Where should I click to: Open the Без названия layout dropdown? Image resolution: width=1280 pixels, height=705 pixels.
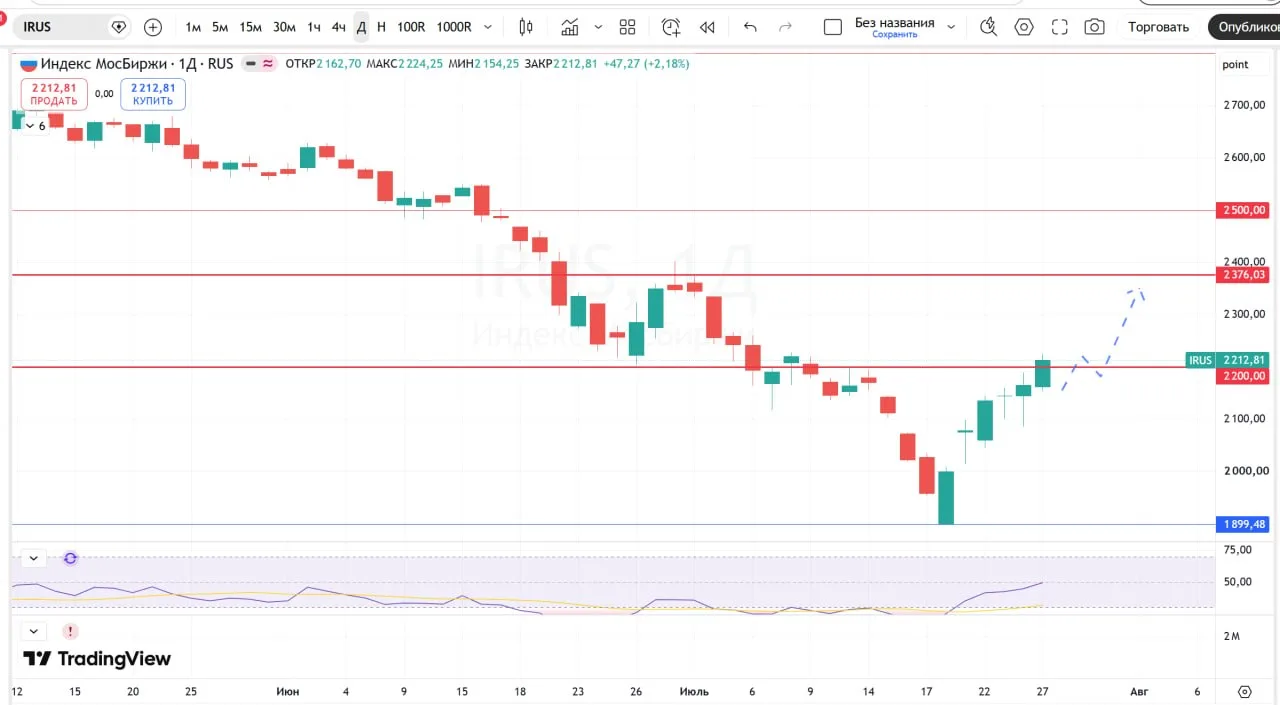[951, 27]
